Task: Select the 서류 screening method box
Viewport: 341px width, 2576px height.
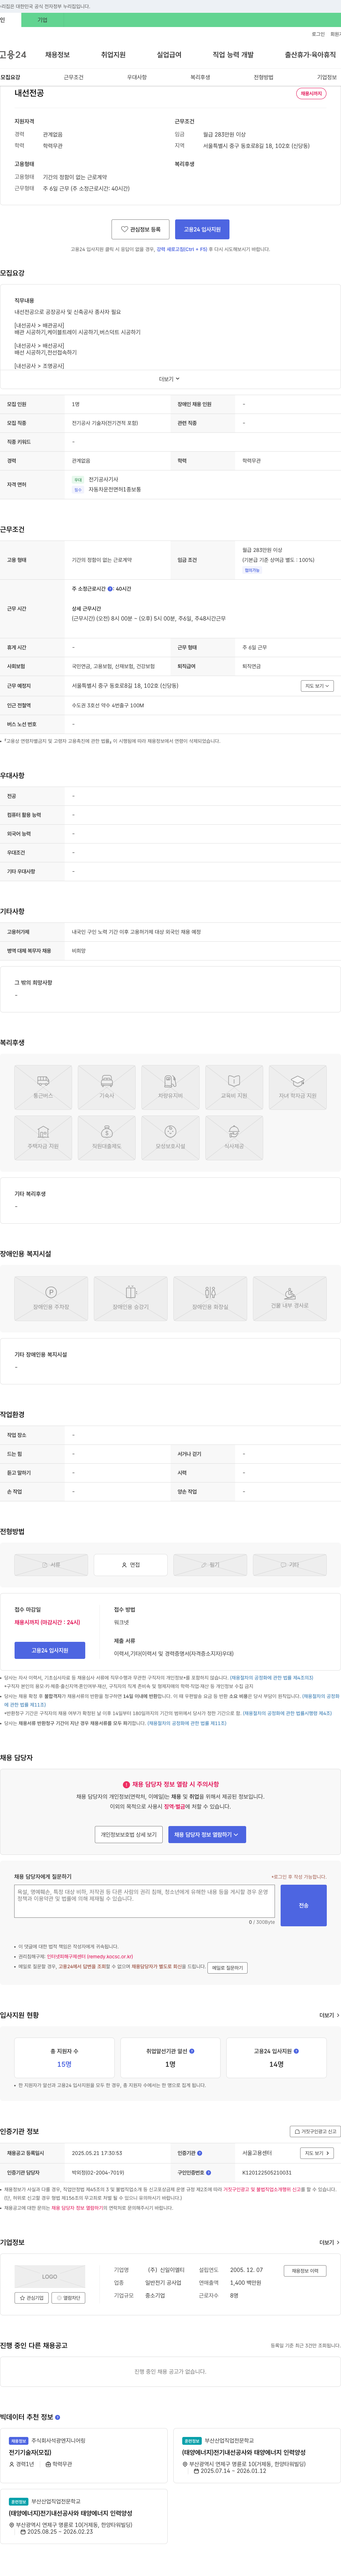Action: (x=51, y=1565)
